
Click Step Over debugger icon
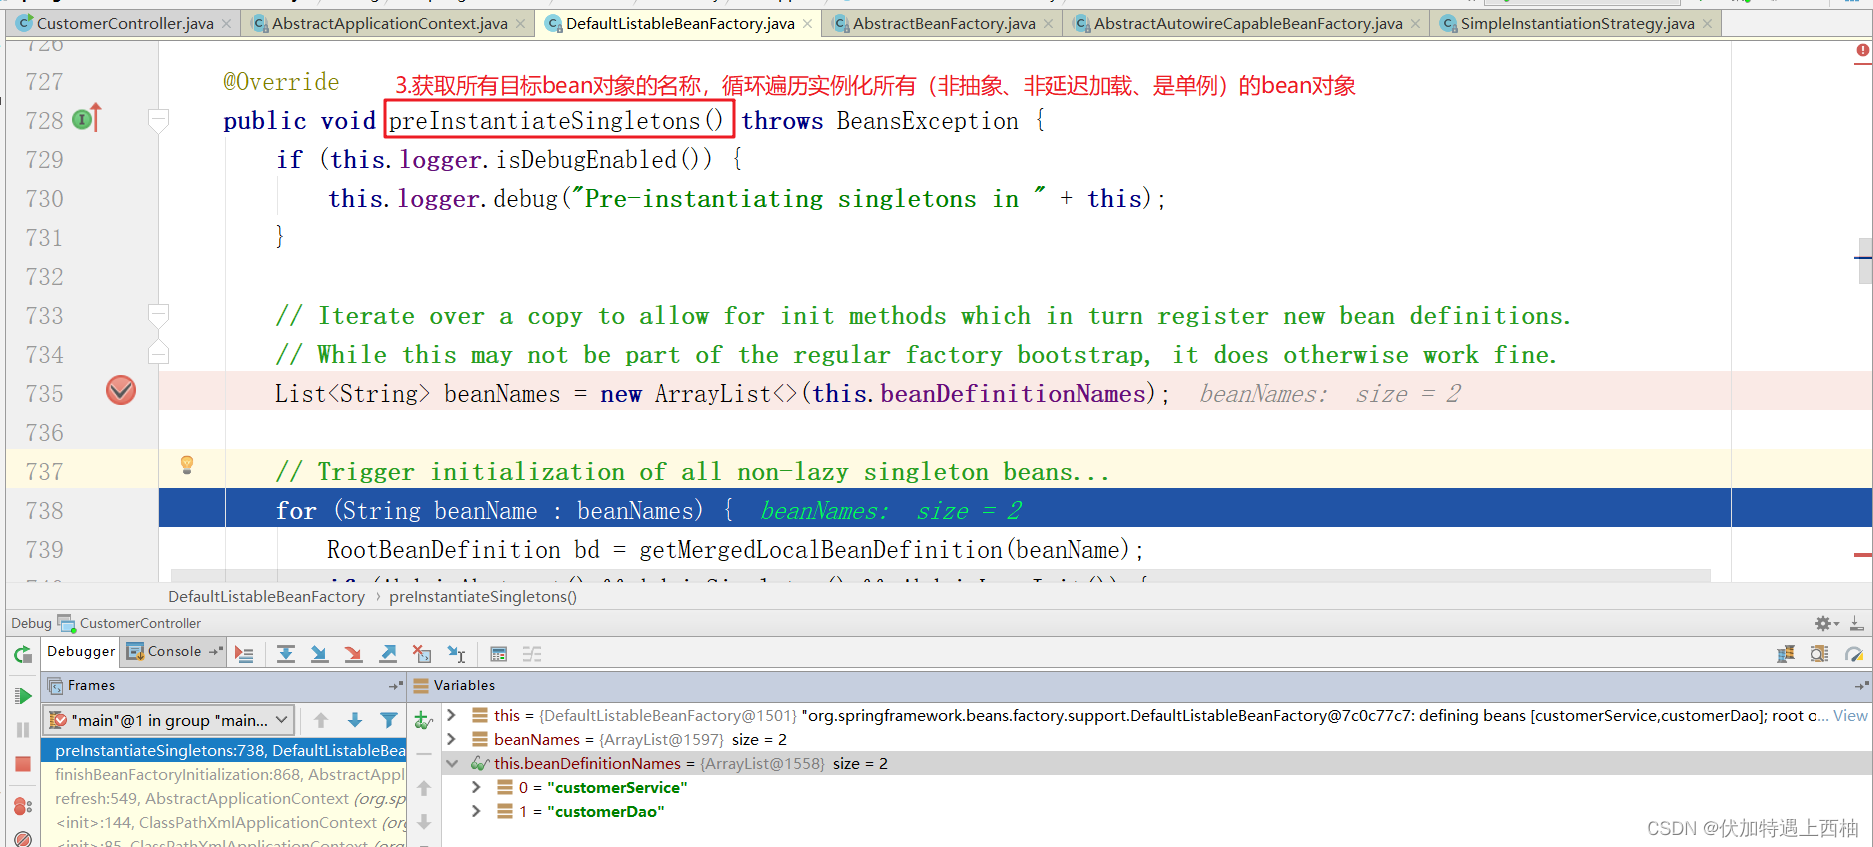286,654
